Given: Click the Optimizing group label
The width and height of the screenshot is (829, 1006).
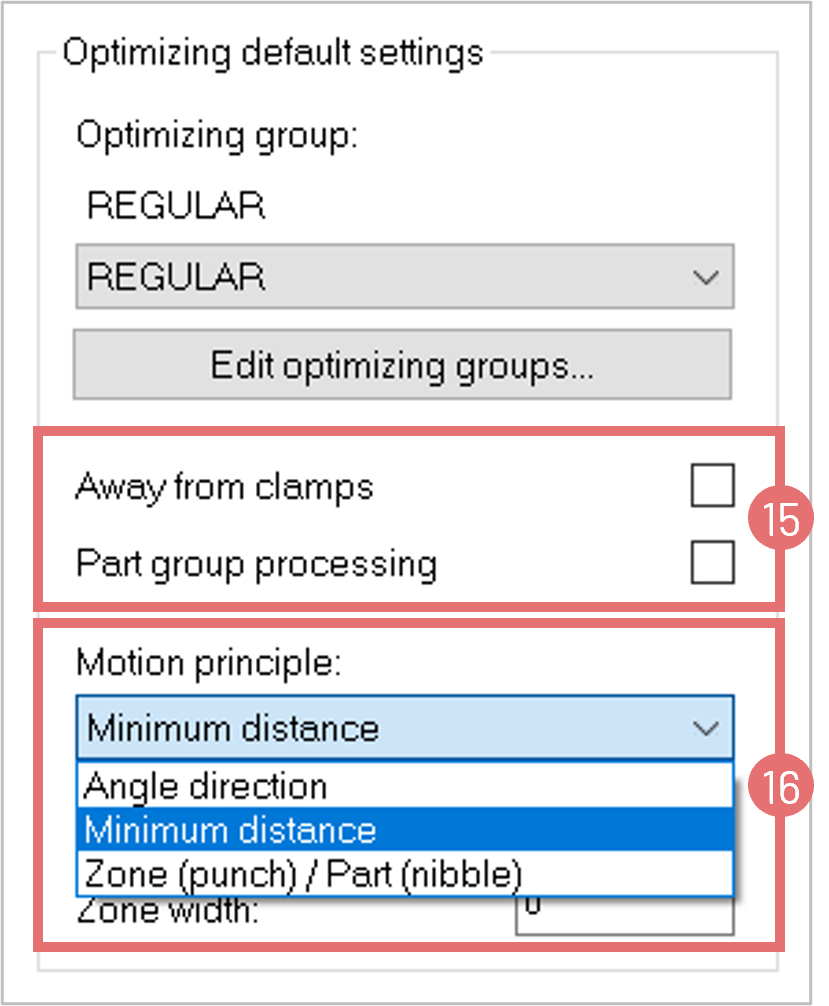Looking at the screenshot, I should click(216, 134).
